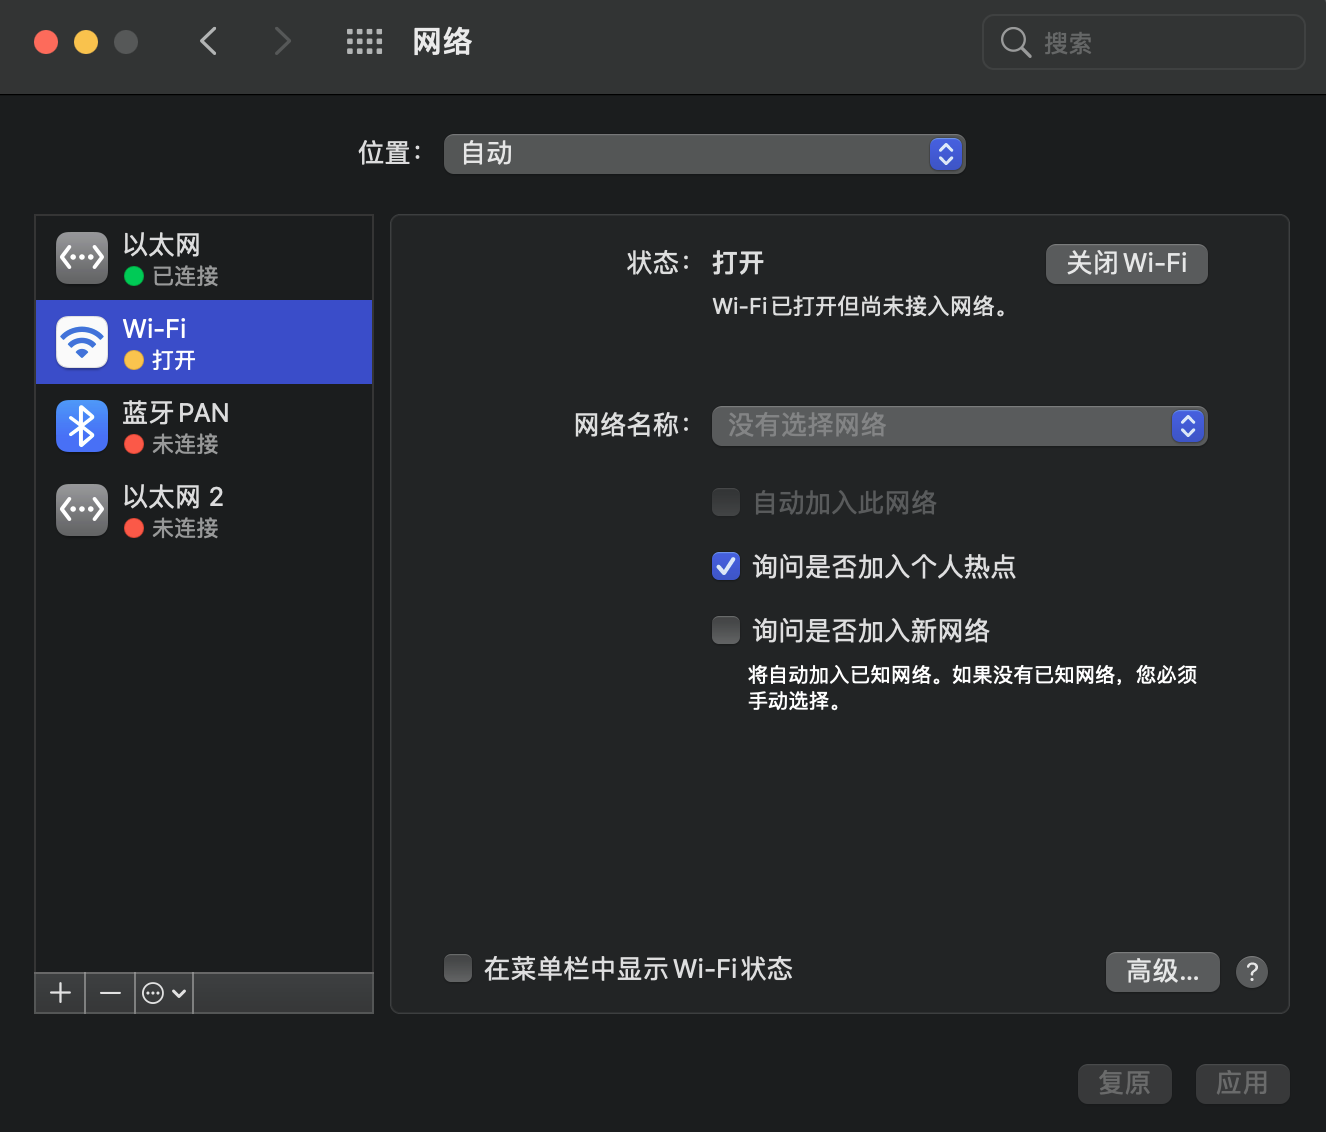Open 高级... advanced settings
Viewport: 1326px width, 1132px height.
click(1163, 972)
